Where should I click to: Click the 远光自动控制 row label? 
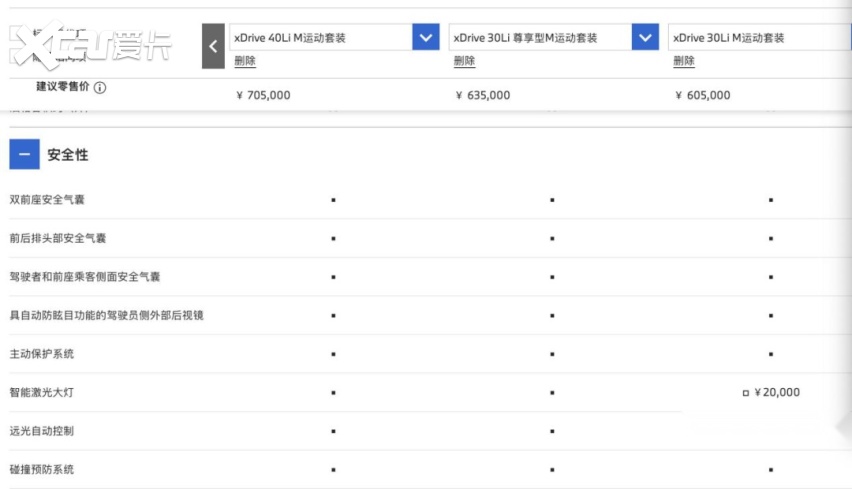click(x=41, y=431)
